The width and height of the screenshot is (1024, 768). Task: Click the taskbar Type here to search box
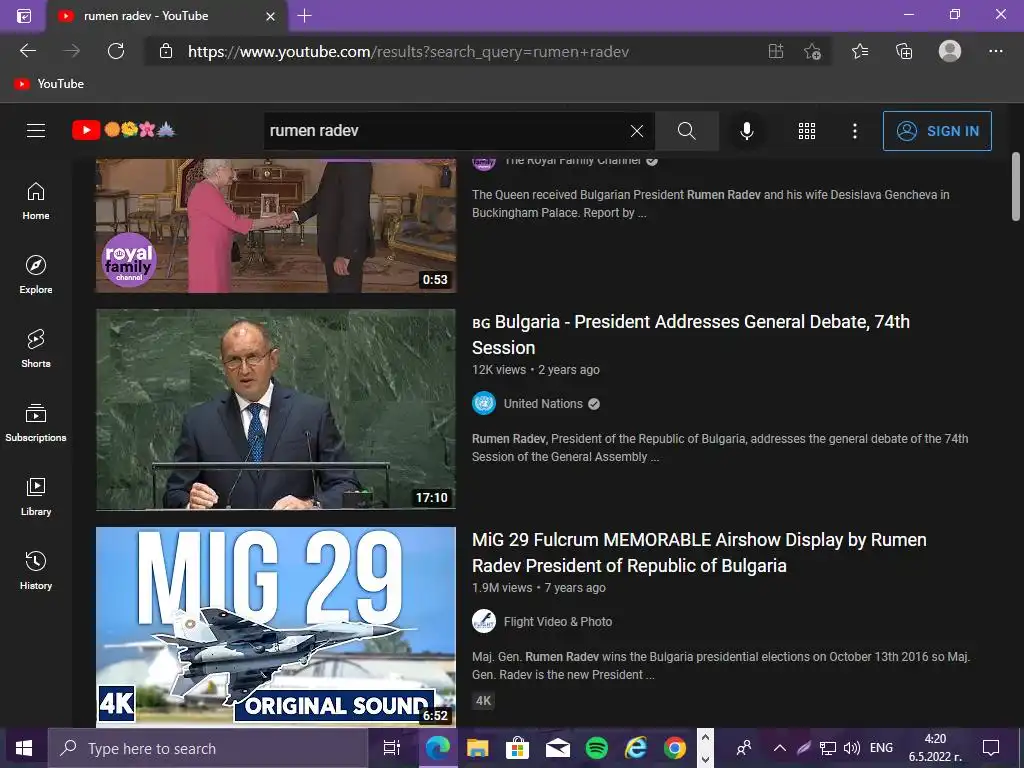208,748
